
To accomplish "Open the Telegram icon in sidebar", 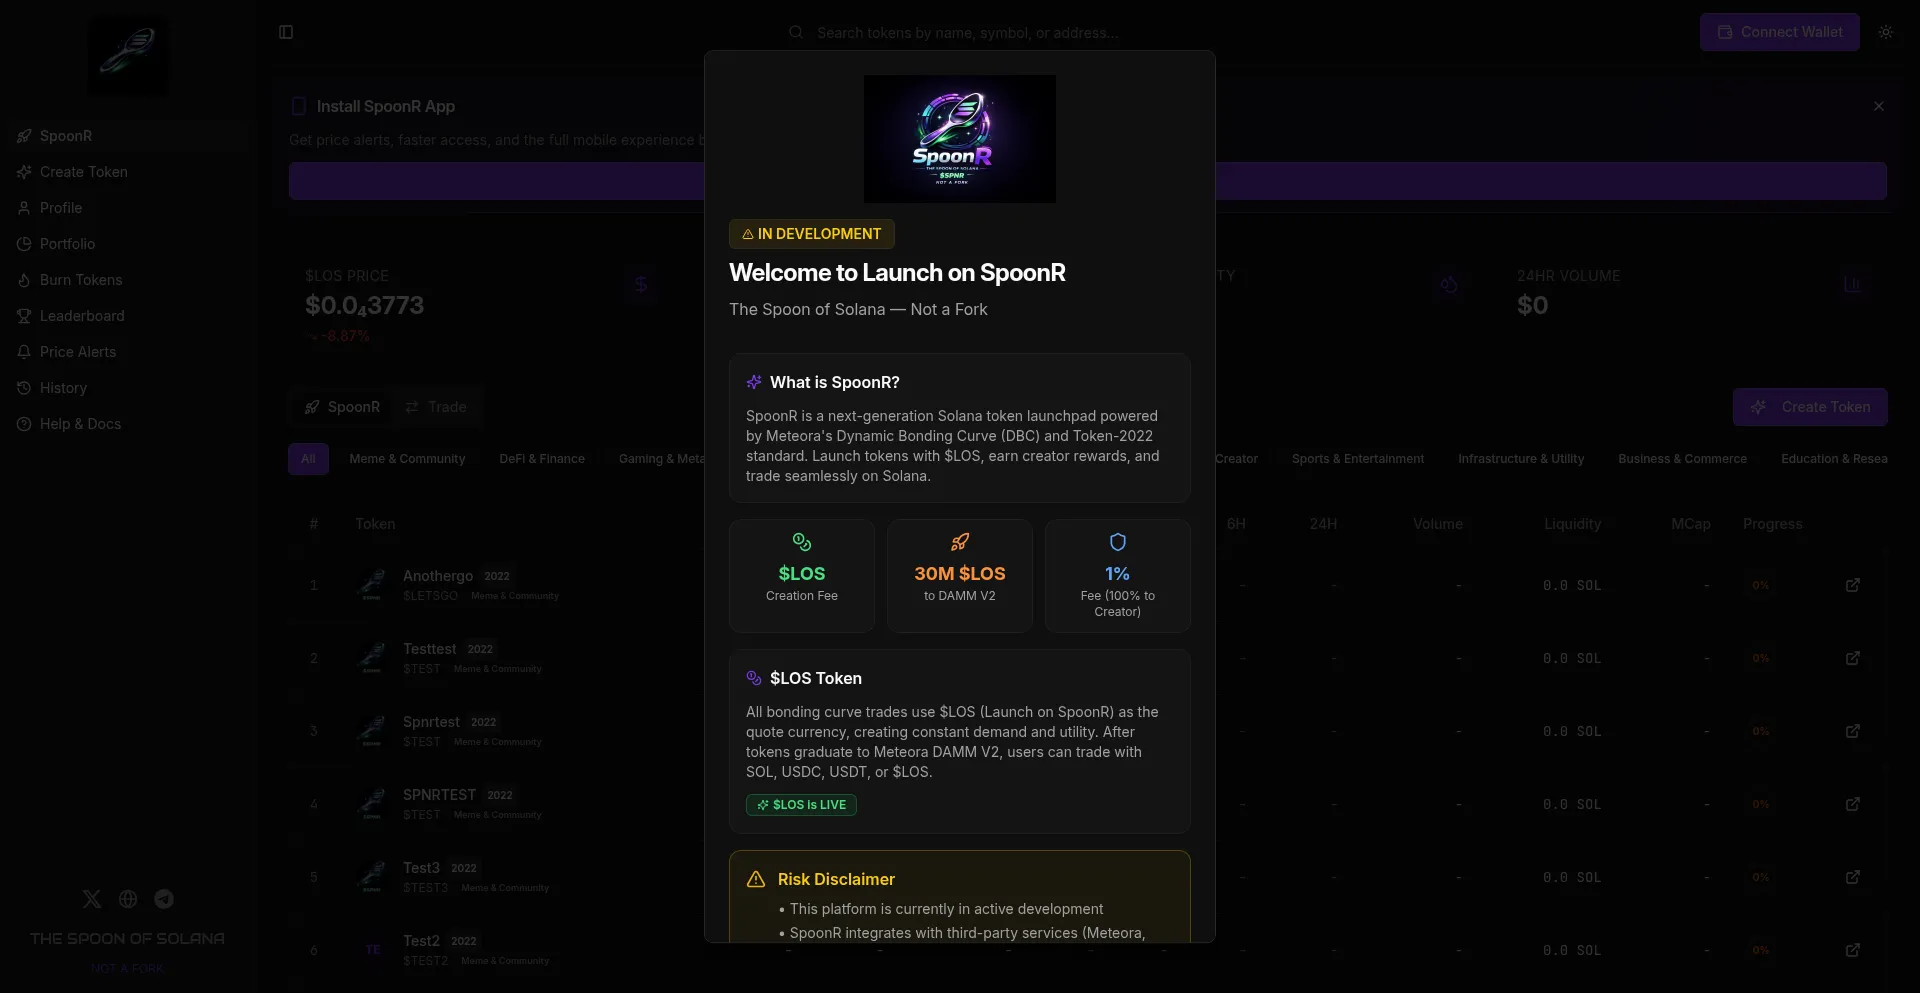I will pos(164,899).
